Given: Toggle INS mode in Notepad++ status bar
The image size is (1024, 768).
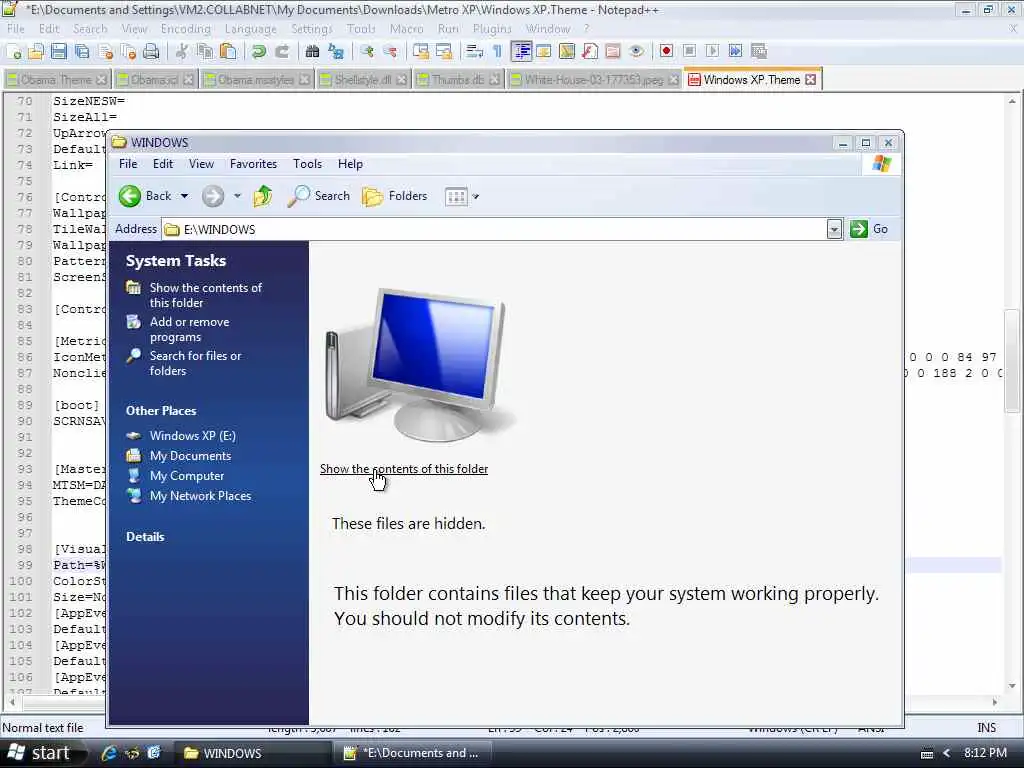Looking at the screenshot, I should click(986, 728).
